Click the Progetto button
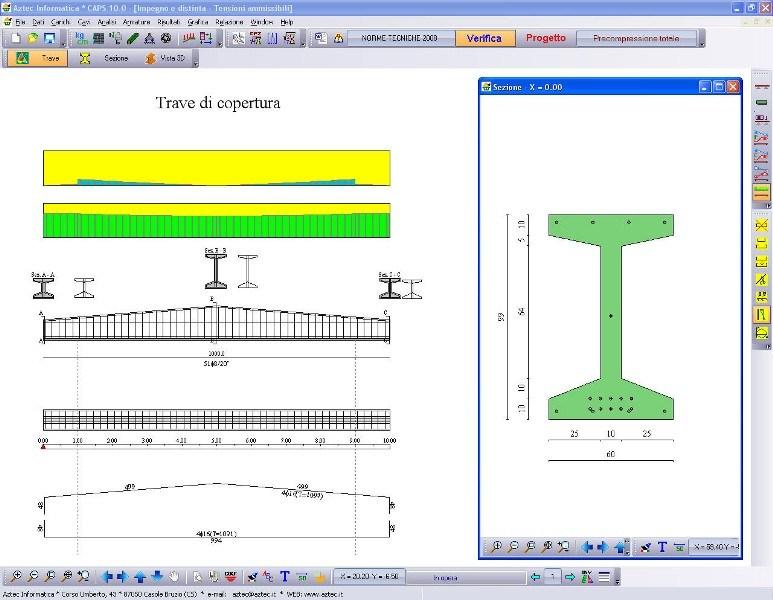 tap(545, 38)
